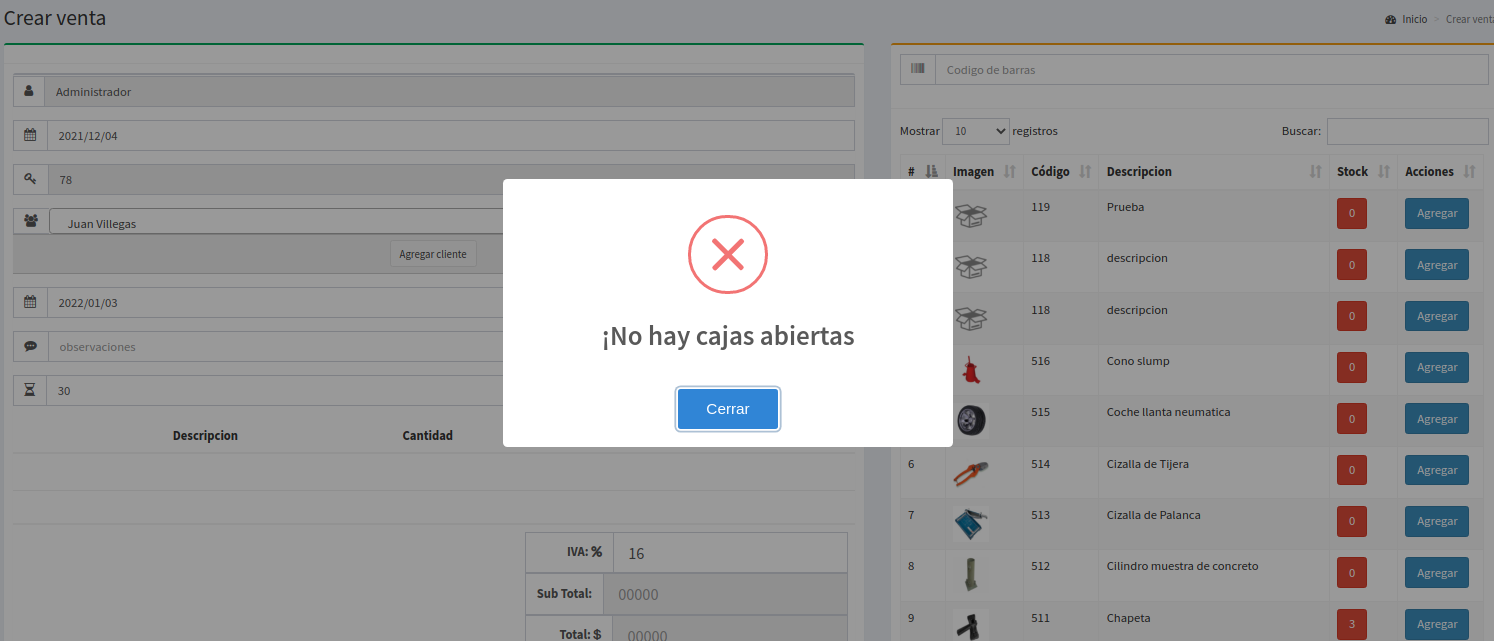
Task: Close the error dialog with Cerrar button
Action: click(x=727, y=409)
